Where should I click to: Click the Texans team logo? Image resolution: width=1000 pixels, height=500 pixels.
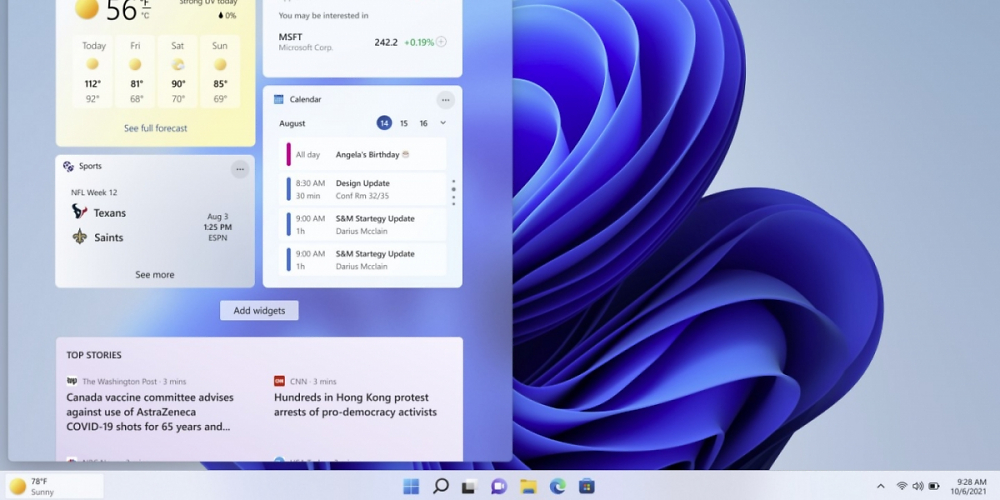click(79, 212)
